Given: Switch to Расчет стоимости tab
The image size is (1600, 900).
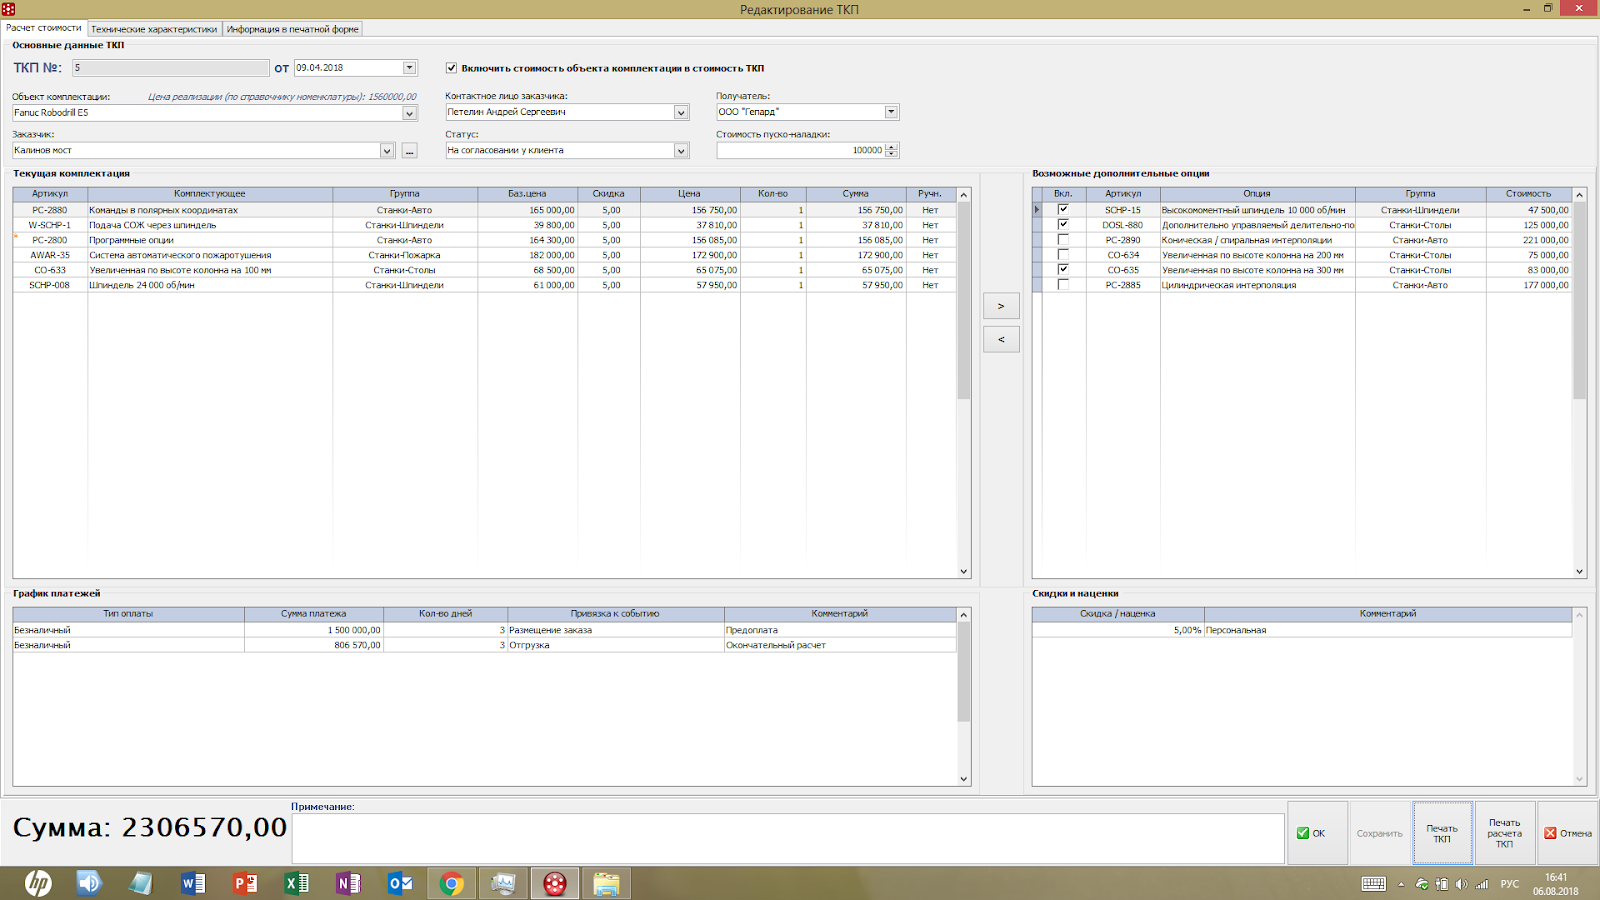Looking at the screenshot, I should click(44, 28).
